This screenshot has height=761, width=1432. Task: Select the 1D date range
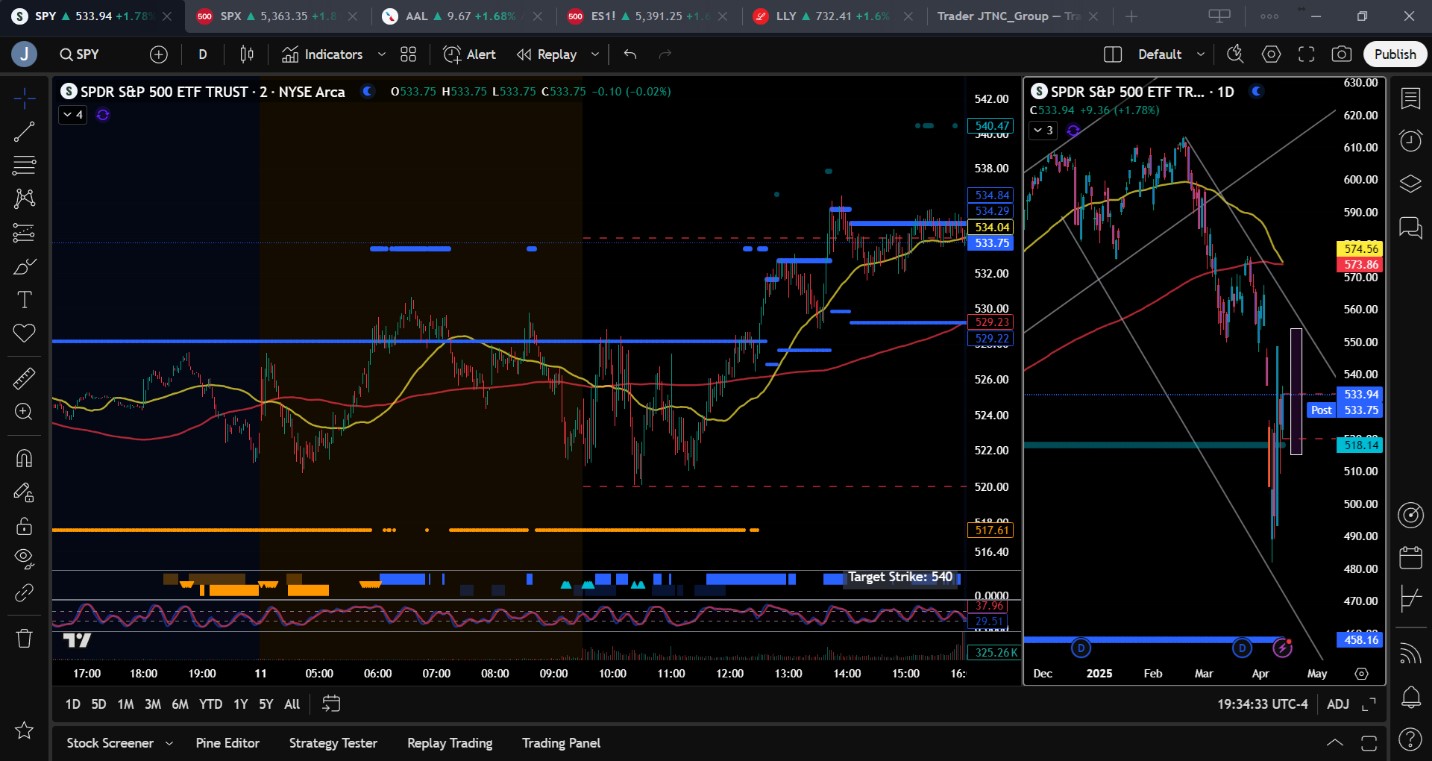tap(73, 704)
